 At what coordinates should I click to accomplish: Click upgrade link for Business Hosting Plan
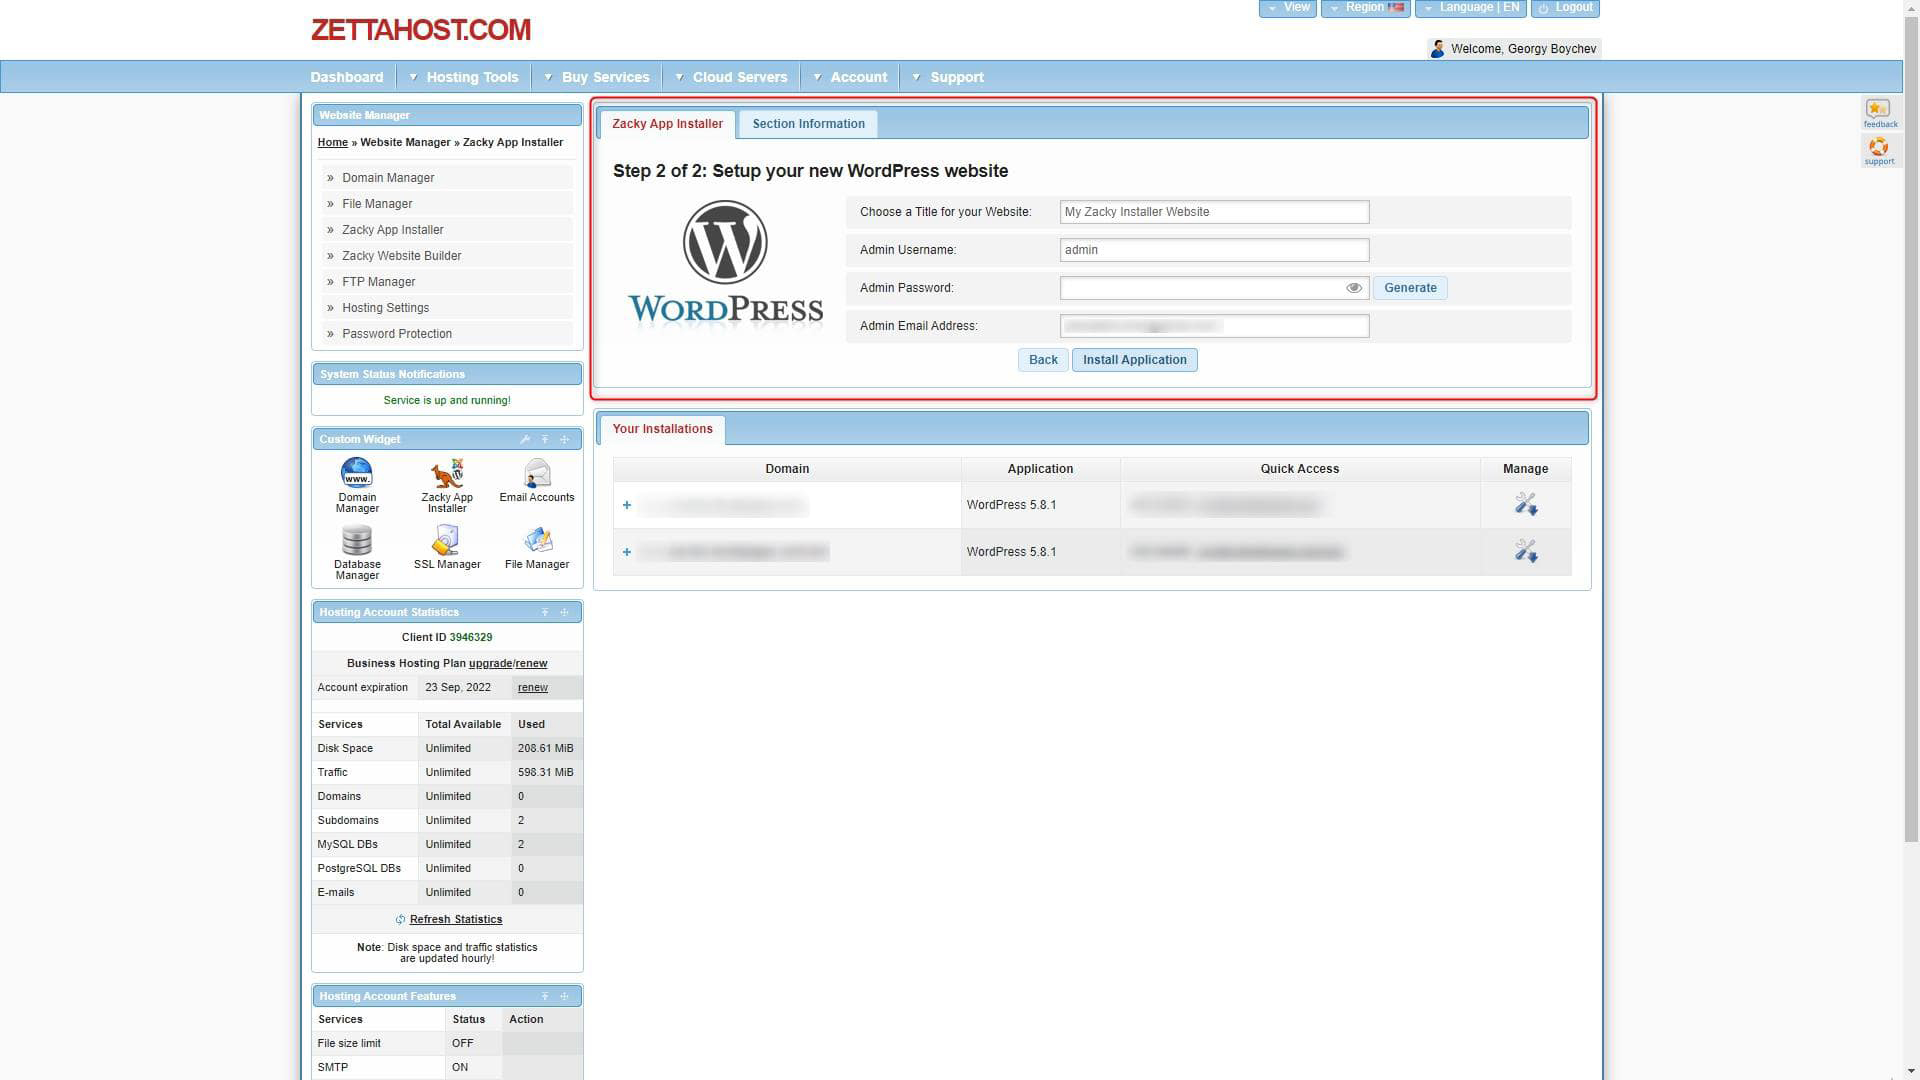[x=490, y=663]
